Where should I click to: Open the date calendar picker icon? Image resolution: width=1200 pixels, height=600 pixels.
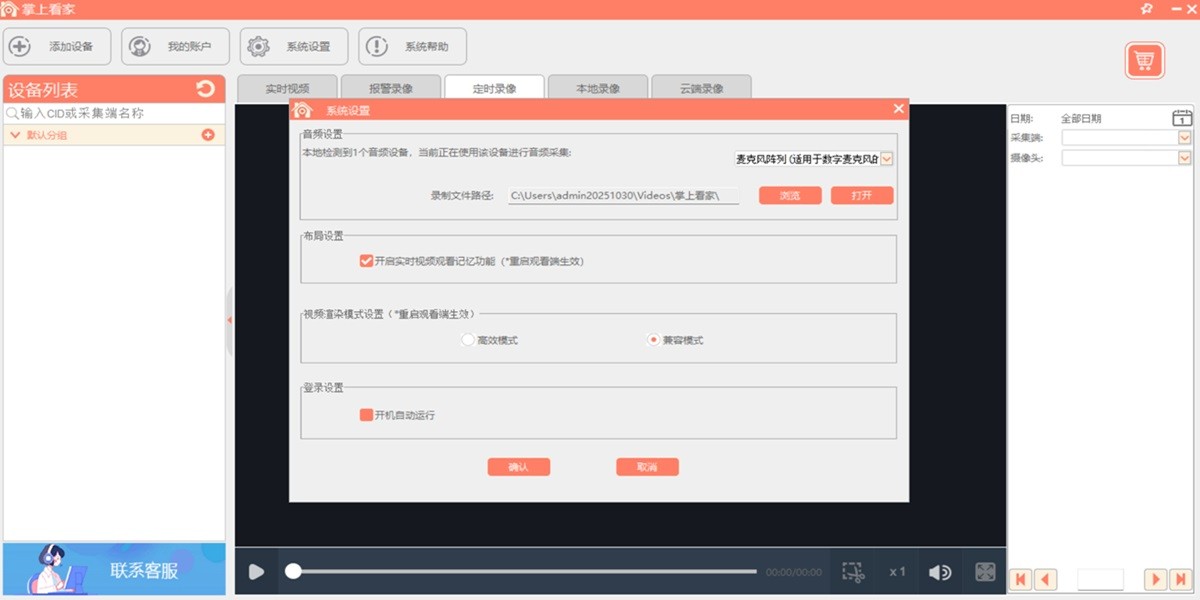coord(1182,118)
